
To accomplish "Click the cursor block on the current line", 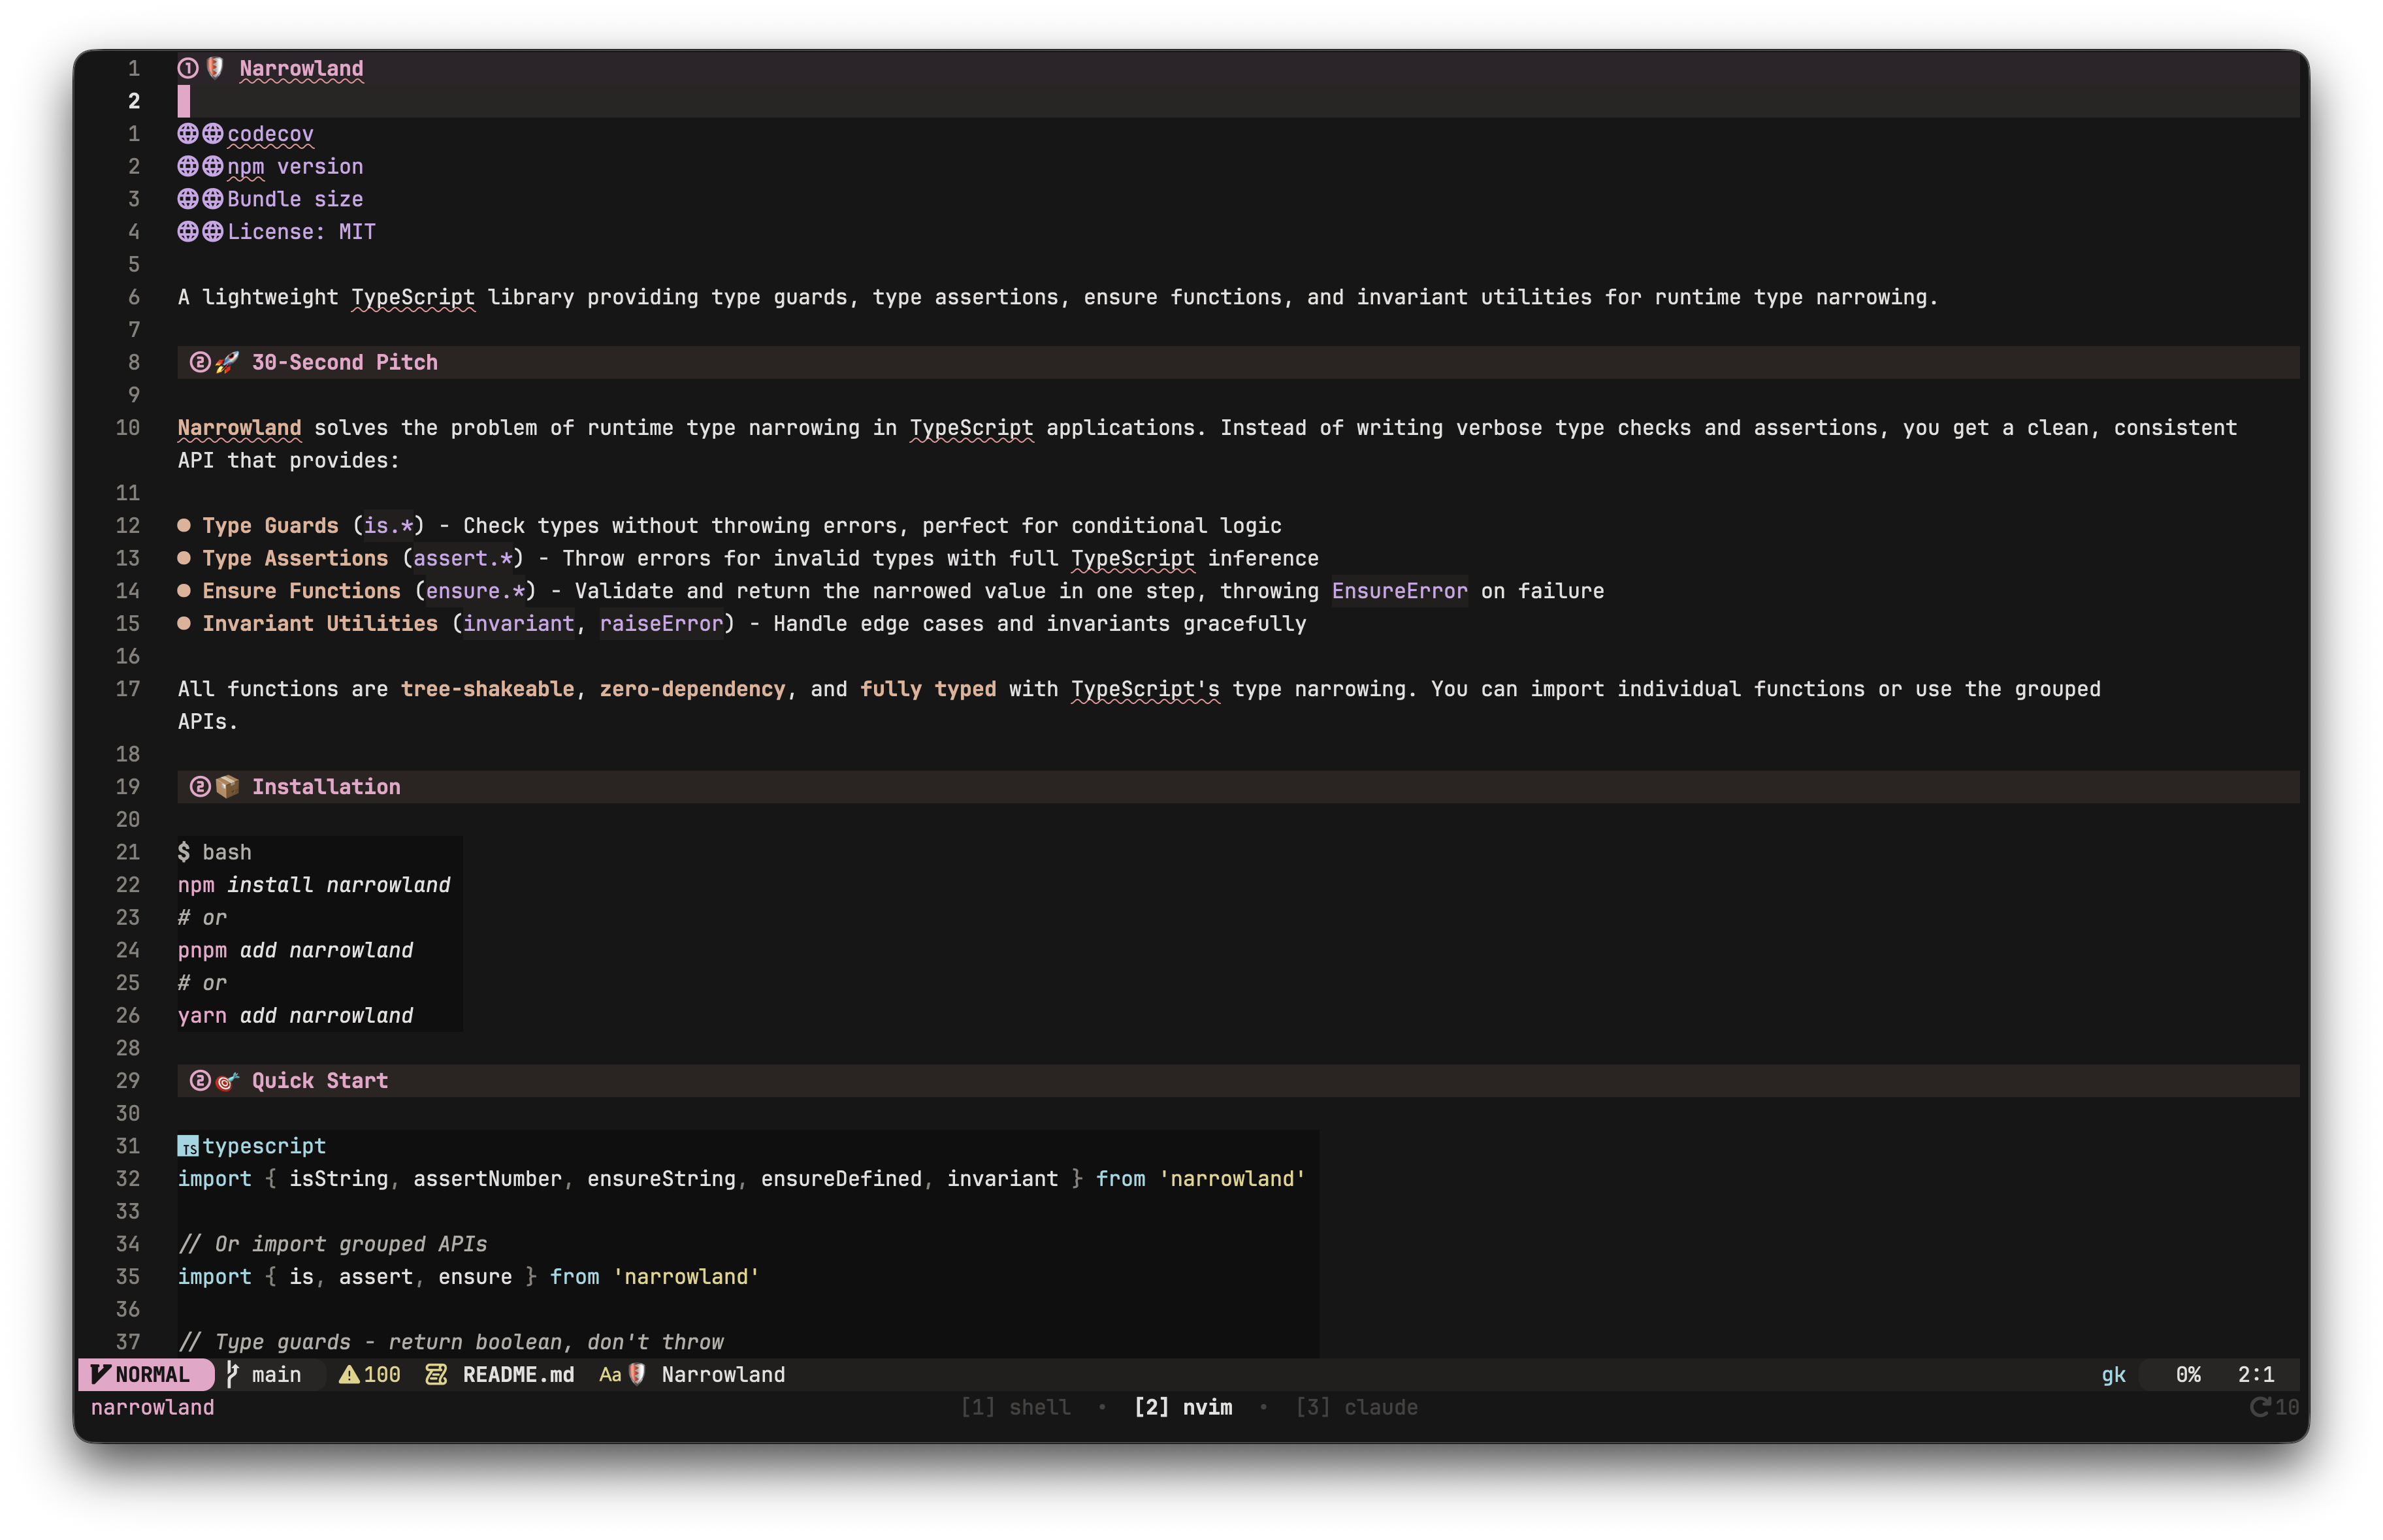I will [x=184, y=101].
